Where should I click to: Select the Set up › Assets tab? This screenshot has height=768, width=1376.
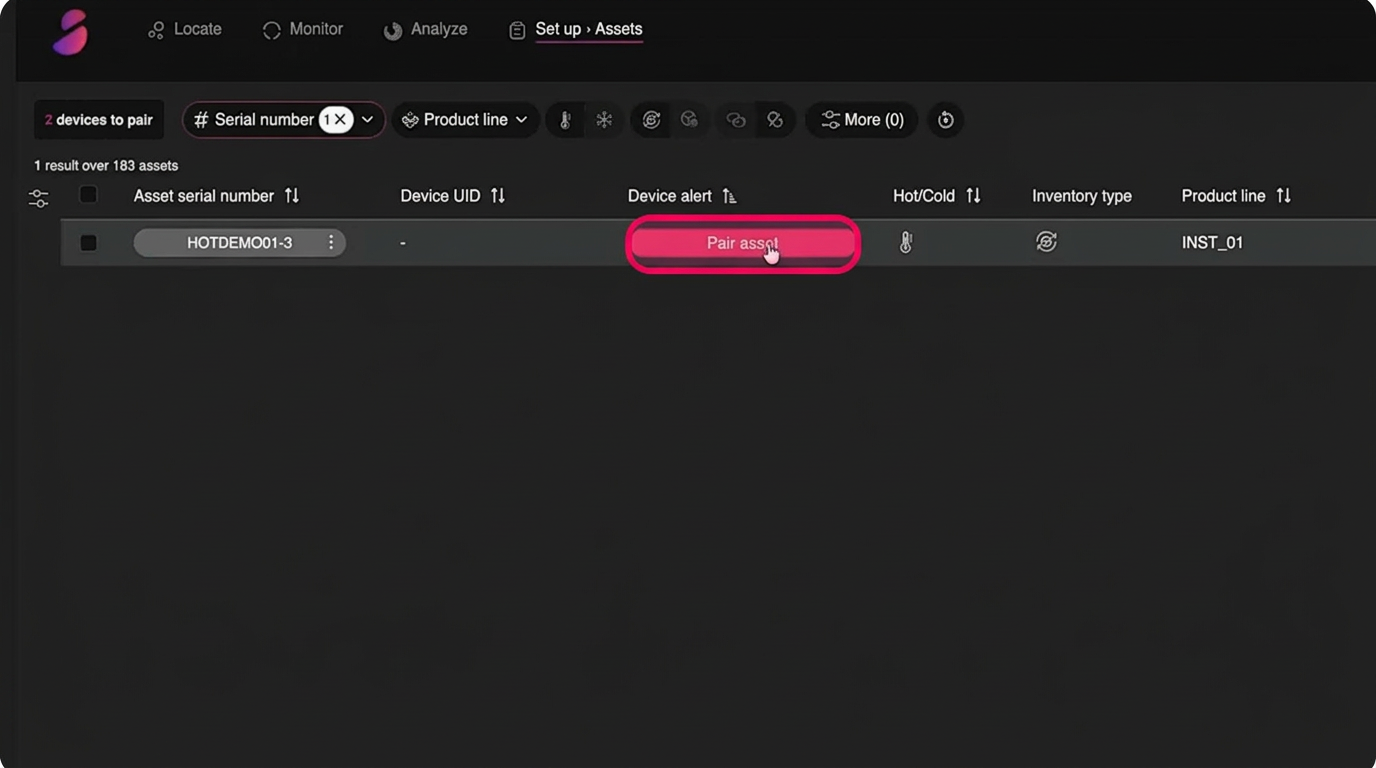[576, 29]
